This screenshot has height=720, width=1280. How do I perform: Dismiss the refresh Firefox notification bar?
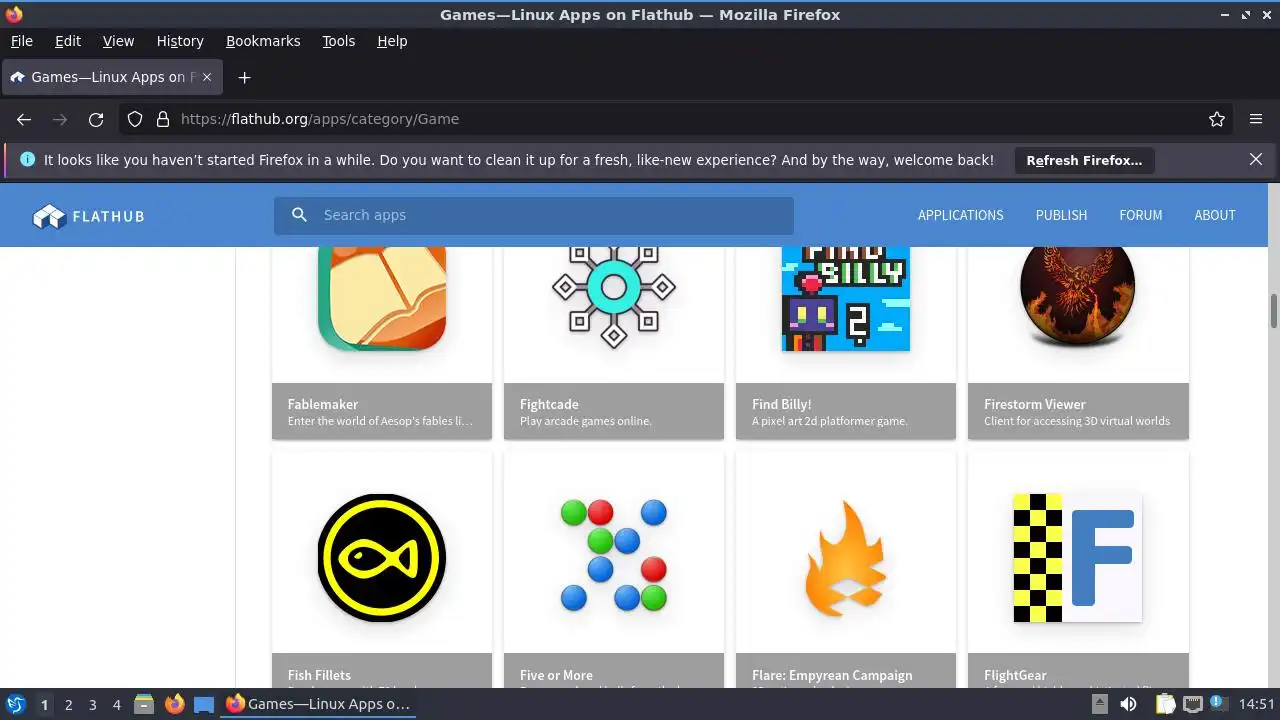tap(1256, 159)
